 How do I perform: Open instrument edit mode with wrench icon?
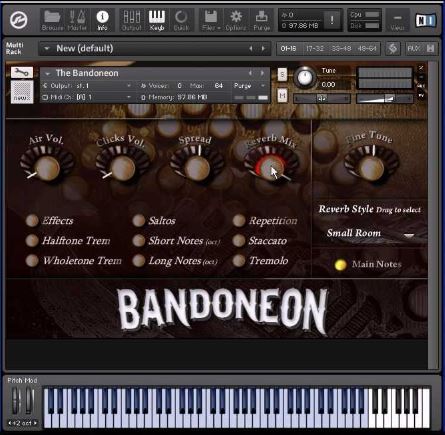[22, 72]
